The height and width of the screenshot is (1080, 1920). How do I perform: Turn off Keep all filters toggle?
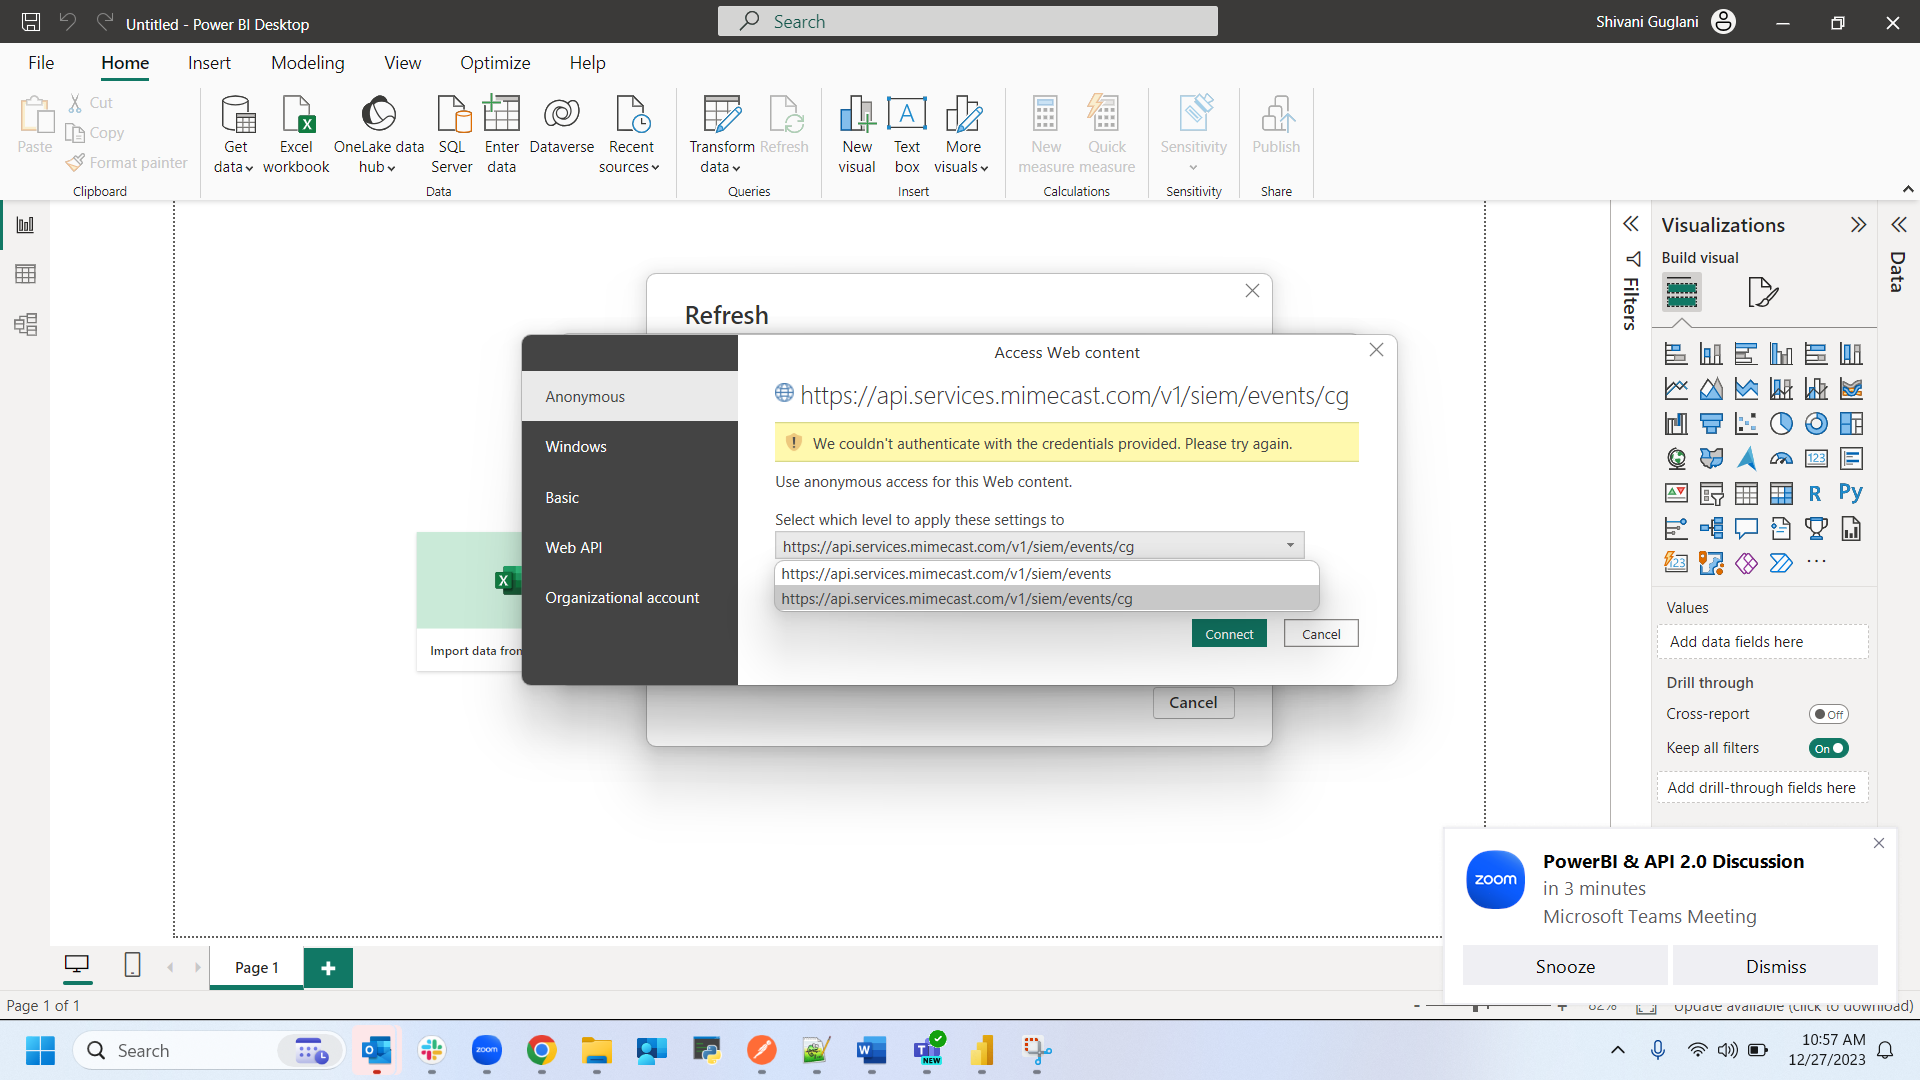(x=1828, y=748)
